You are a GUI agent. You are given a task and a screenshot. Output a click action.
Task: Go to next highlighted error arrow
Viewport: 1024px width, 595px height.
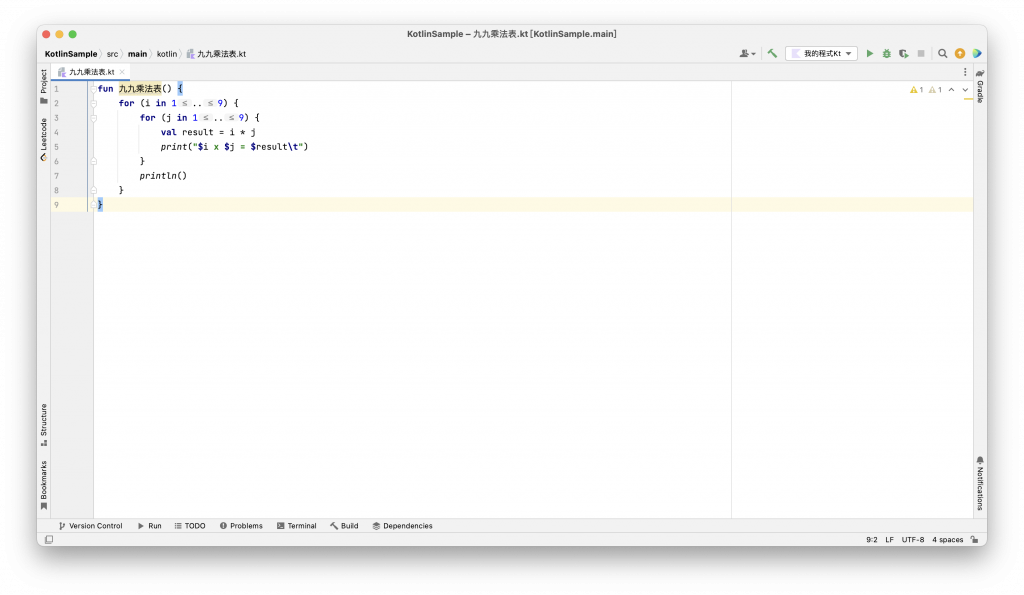(x=965, y=89)
